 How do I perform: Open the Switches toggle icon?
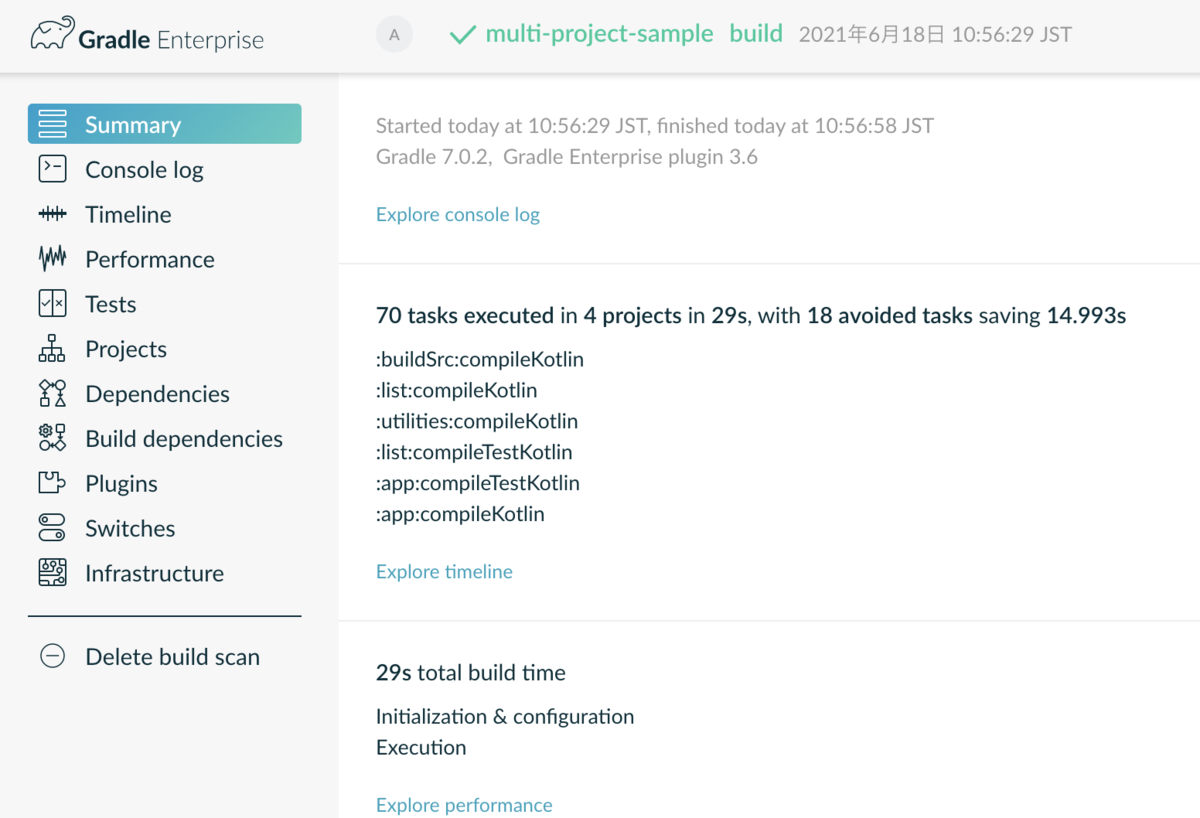coord(52,528)
